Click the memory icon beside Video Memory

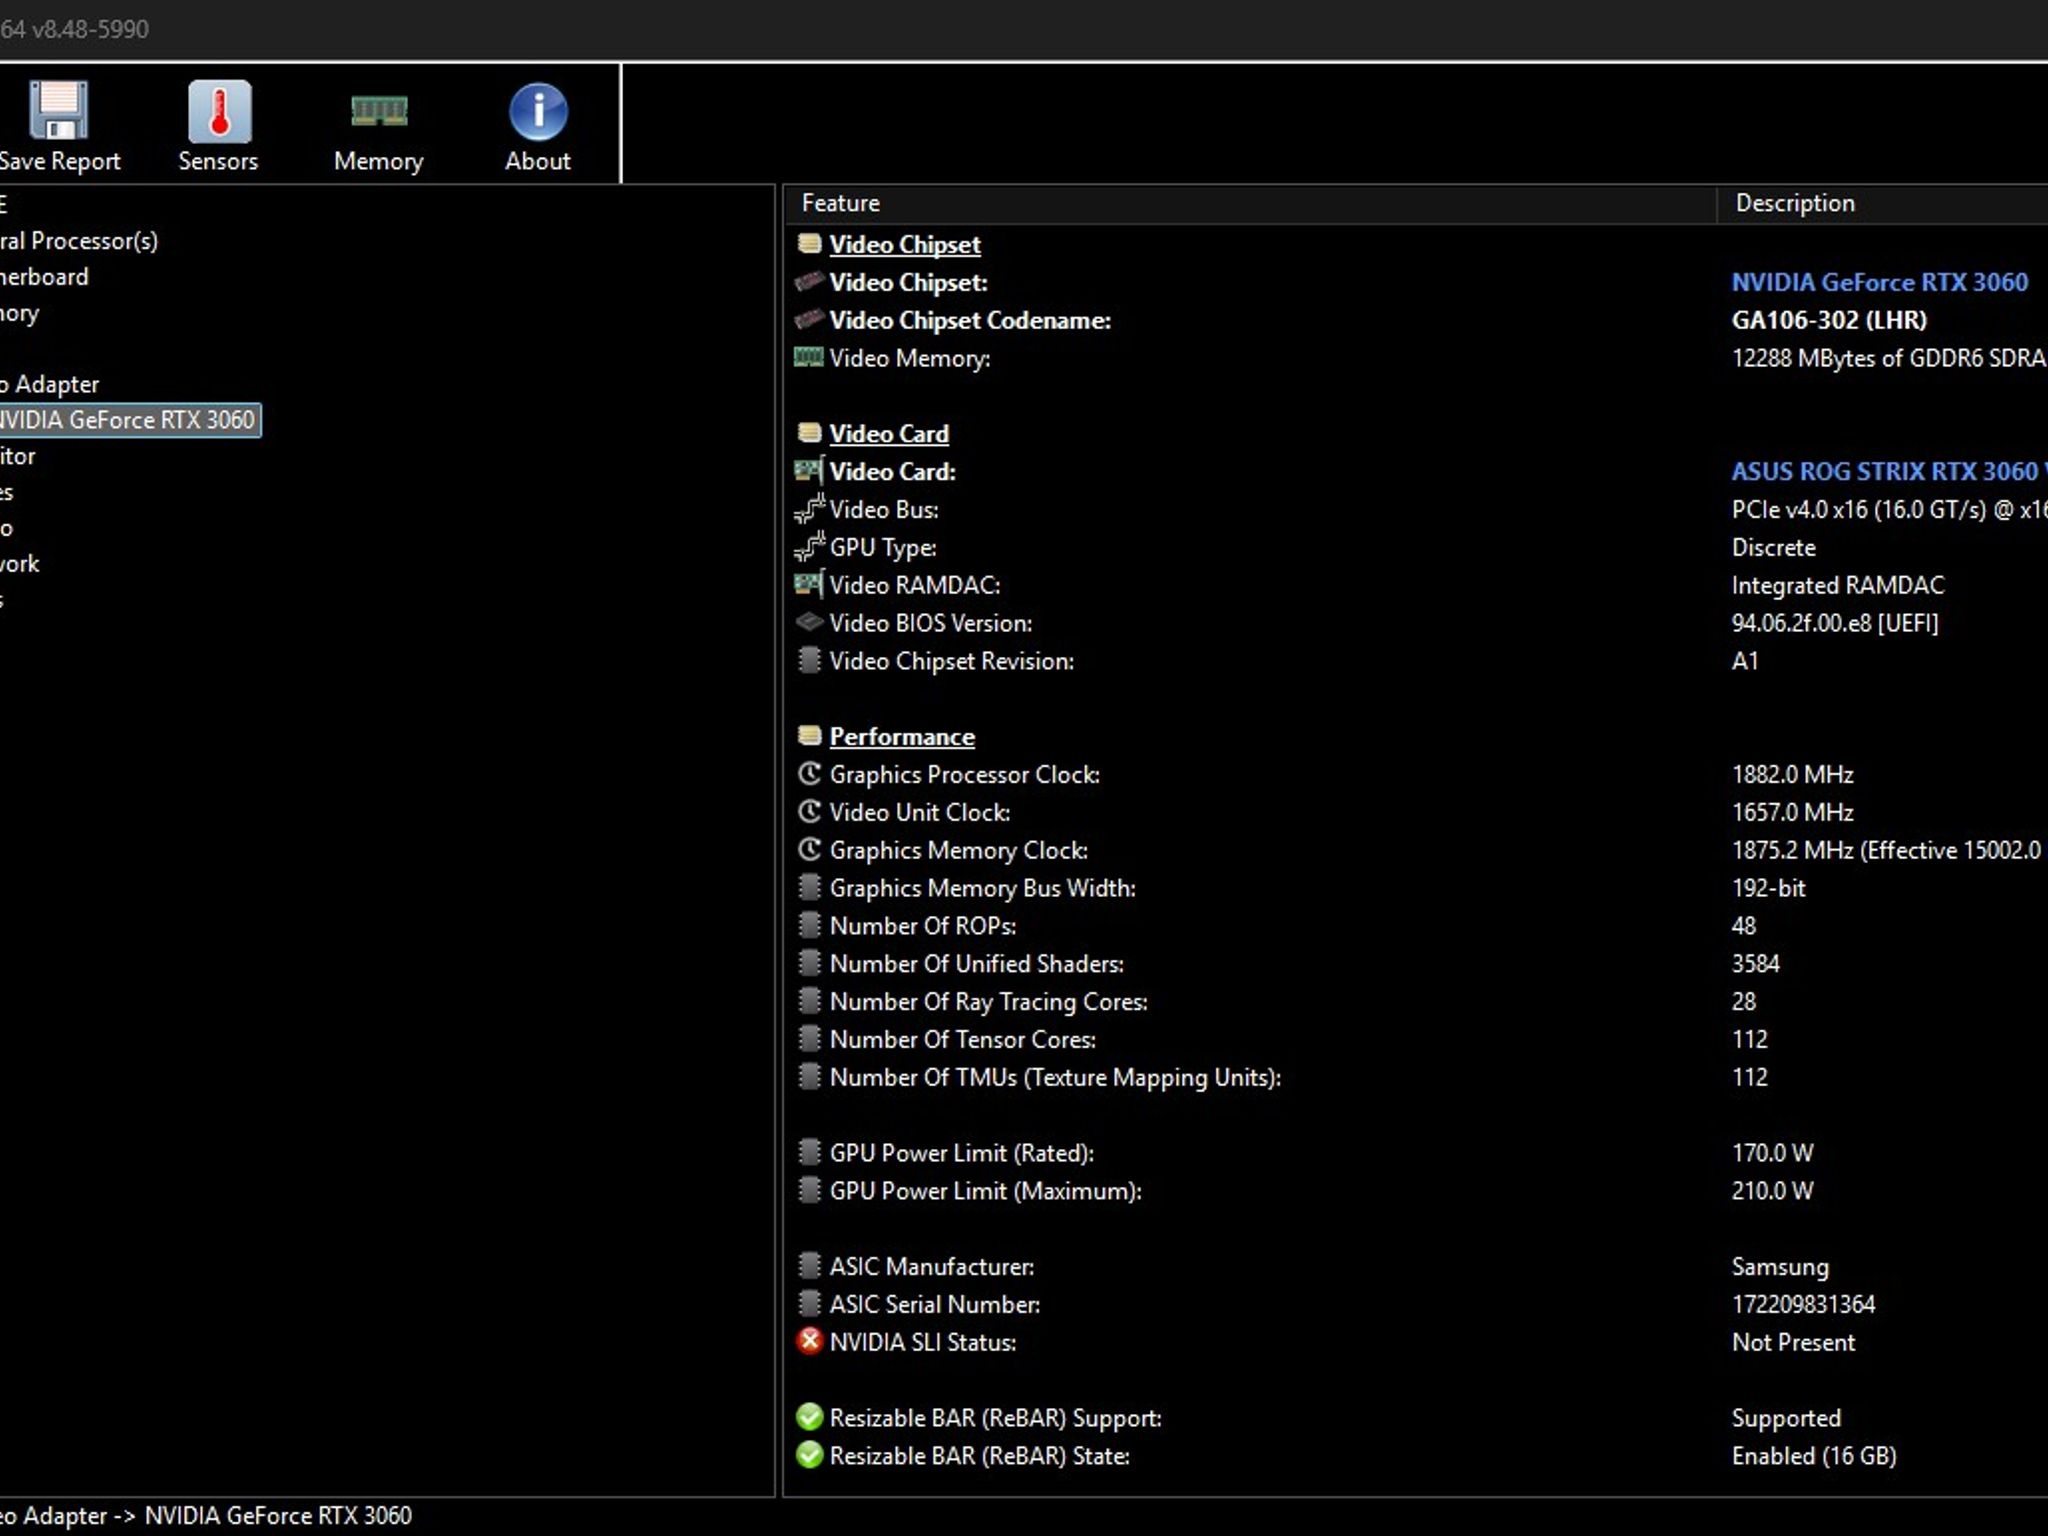tap(808, 356)
